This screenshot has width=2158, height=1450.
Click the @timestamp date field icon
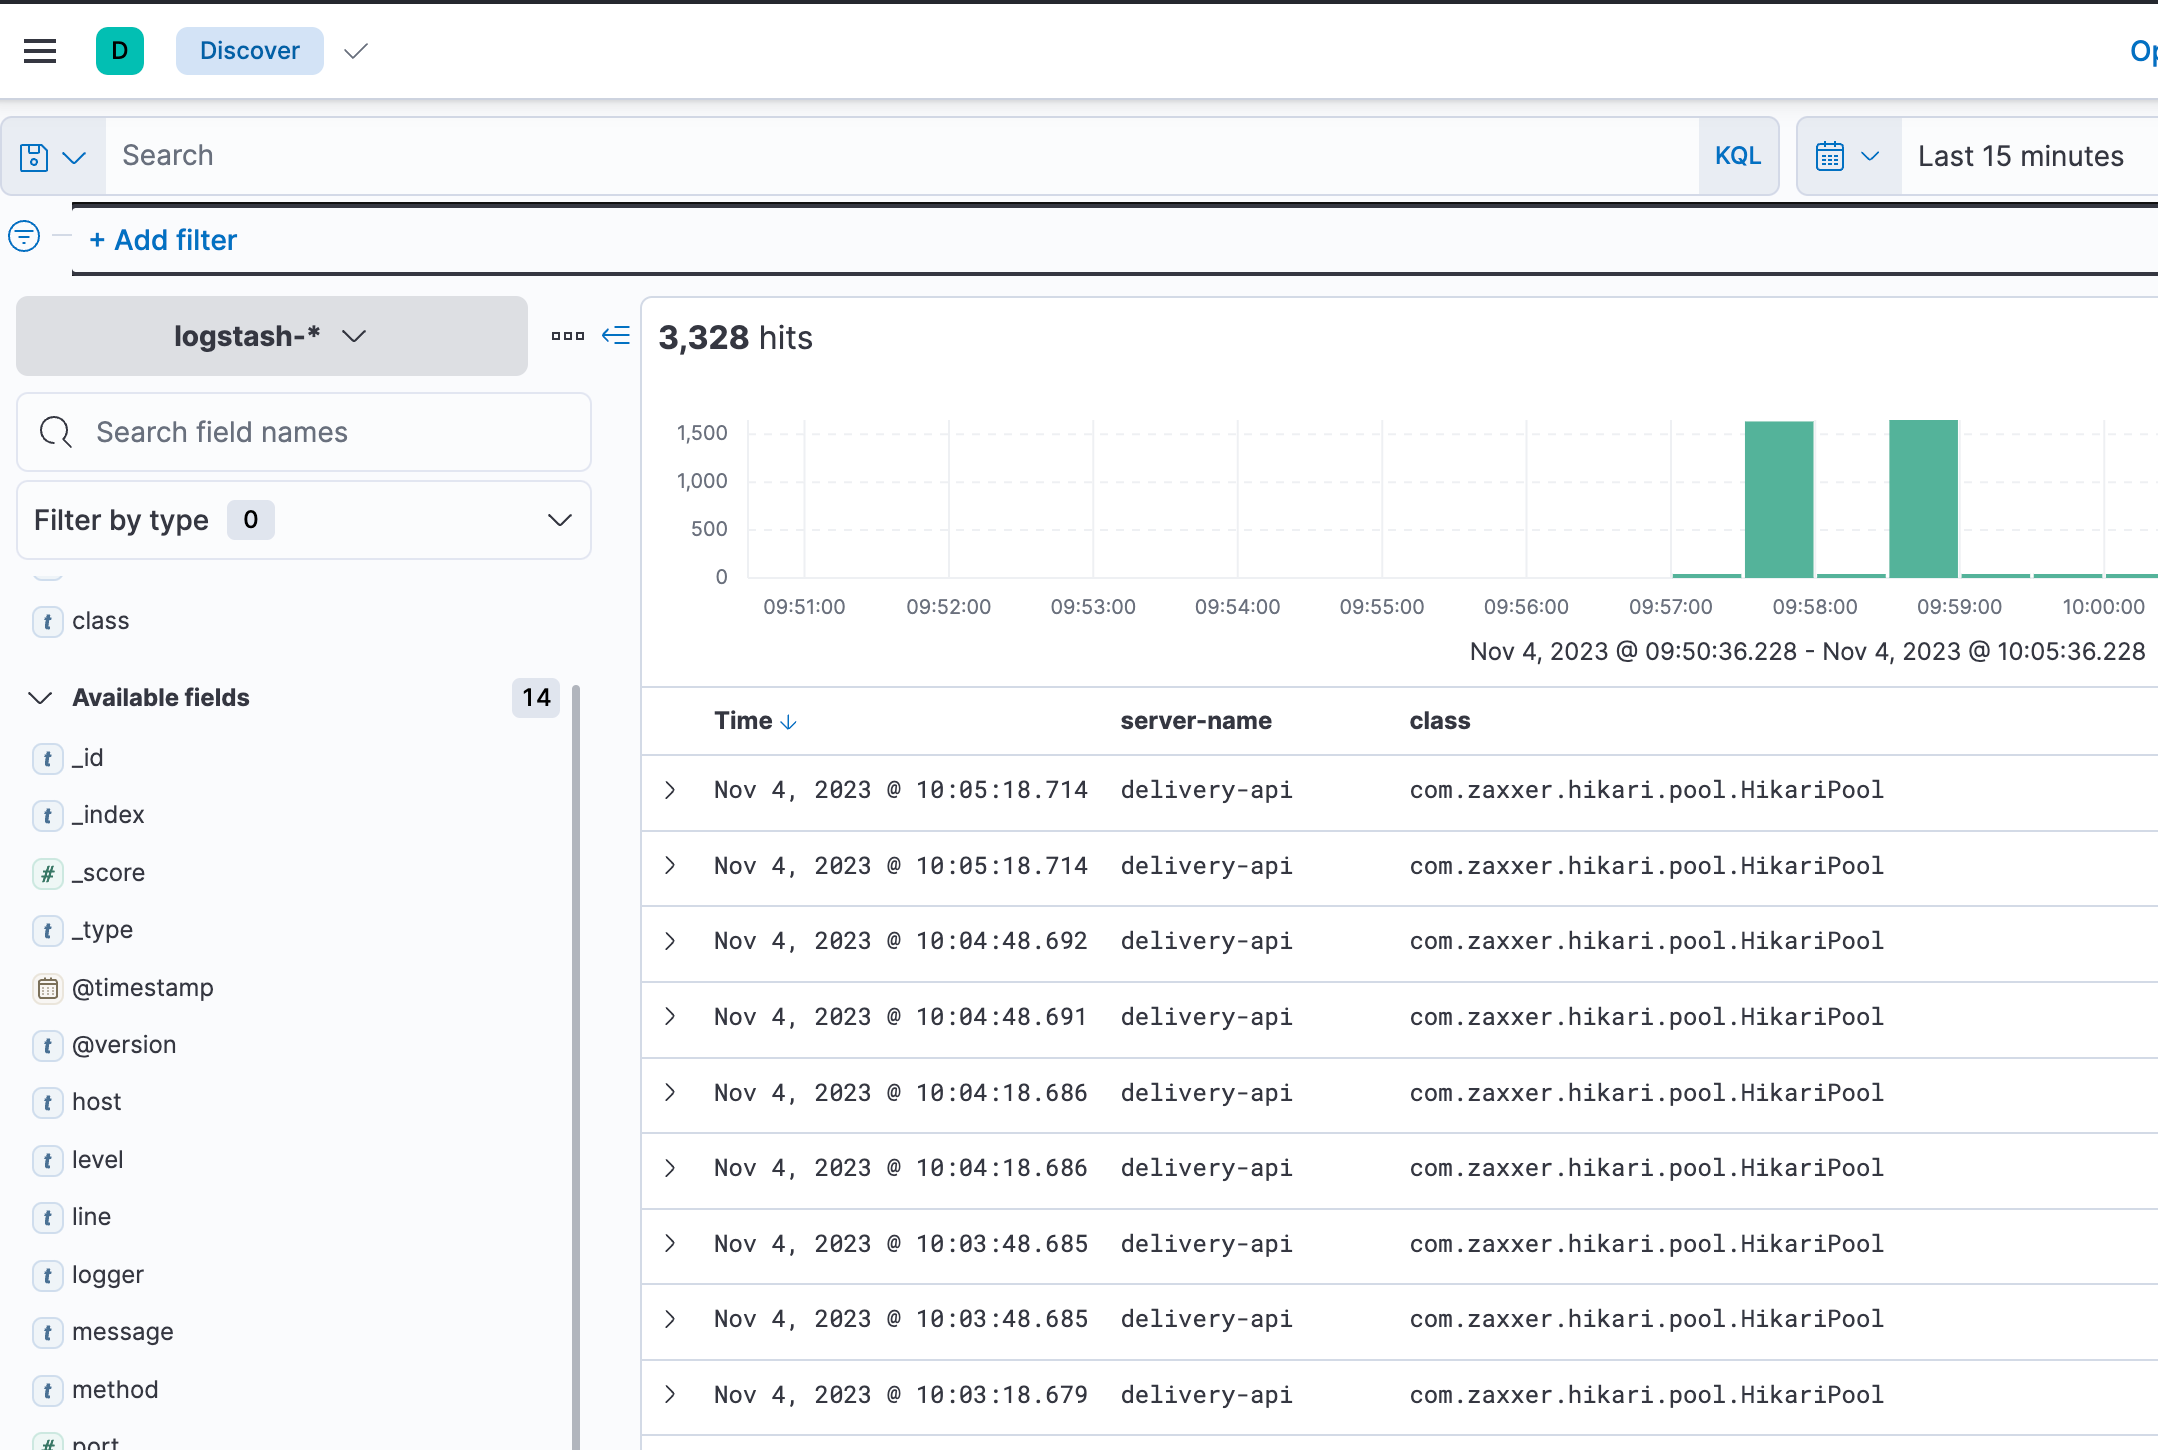tap(47, 988)
